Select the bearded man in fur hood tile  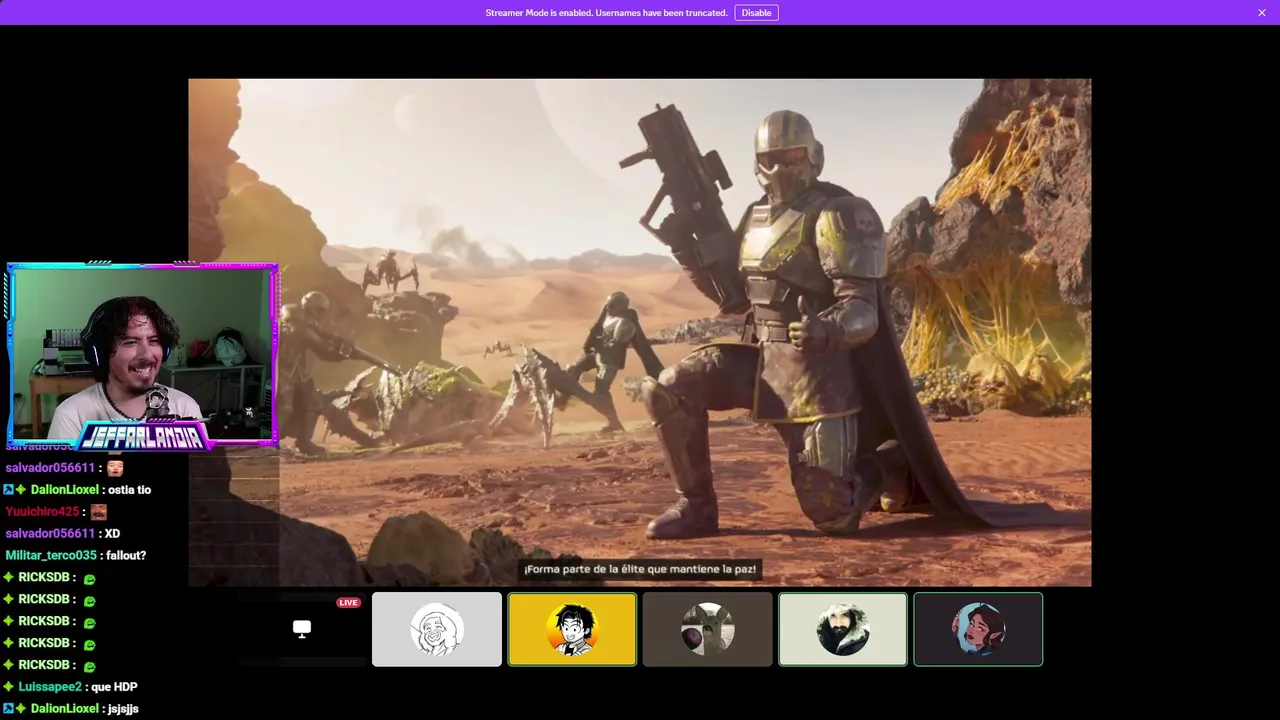(x=843, y=629)
